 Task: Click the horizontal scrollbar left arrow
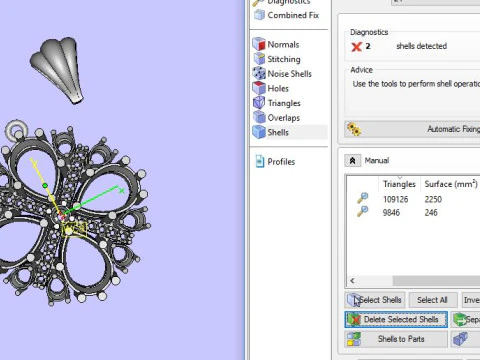352,281
